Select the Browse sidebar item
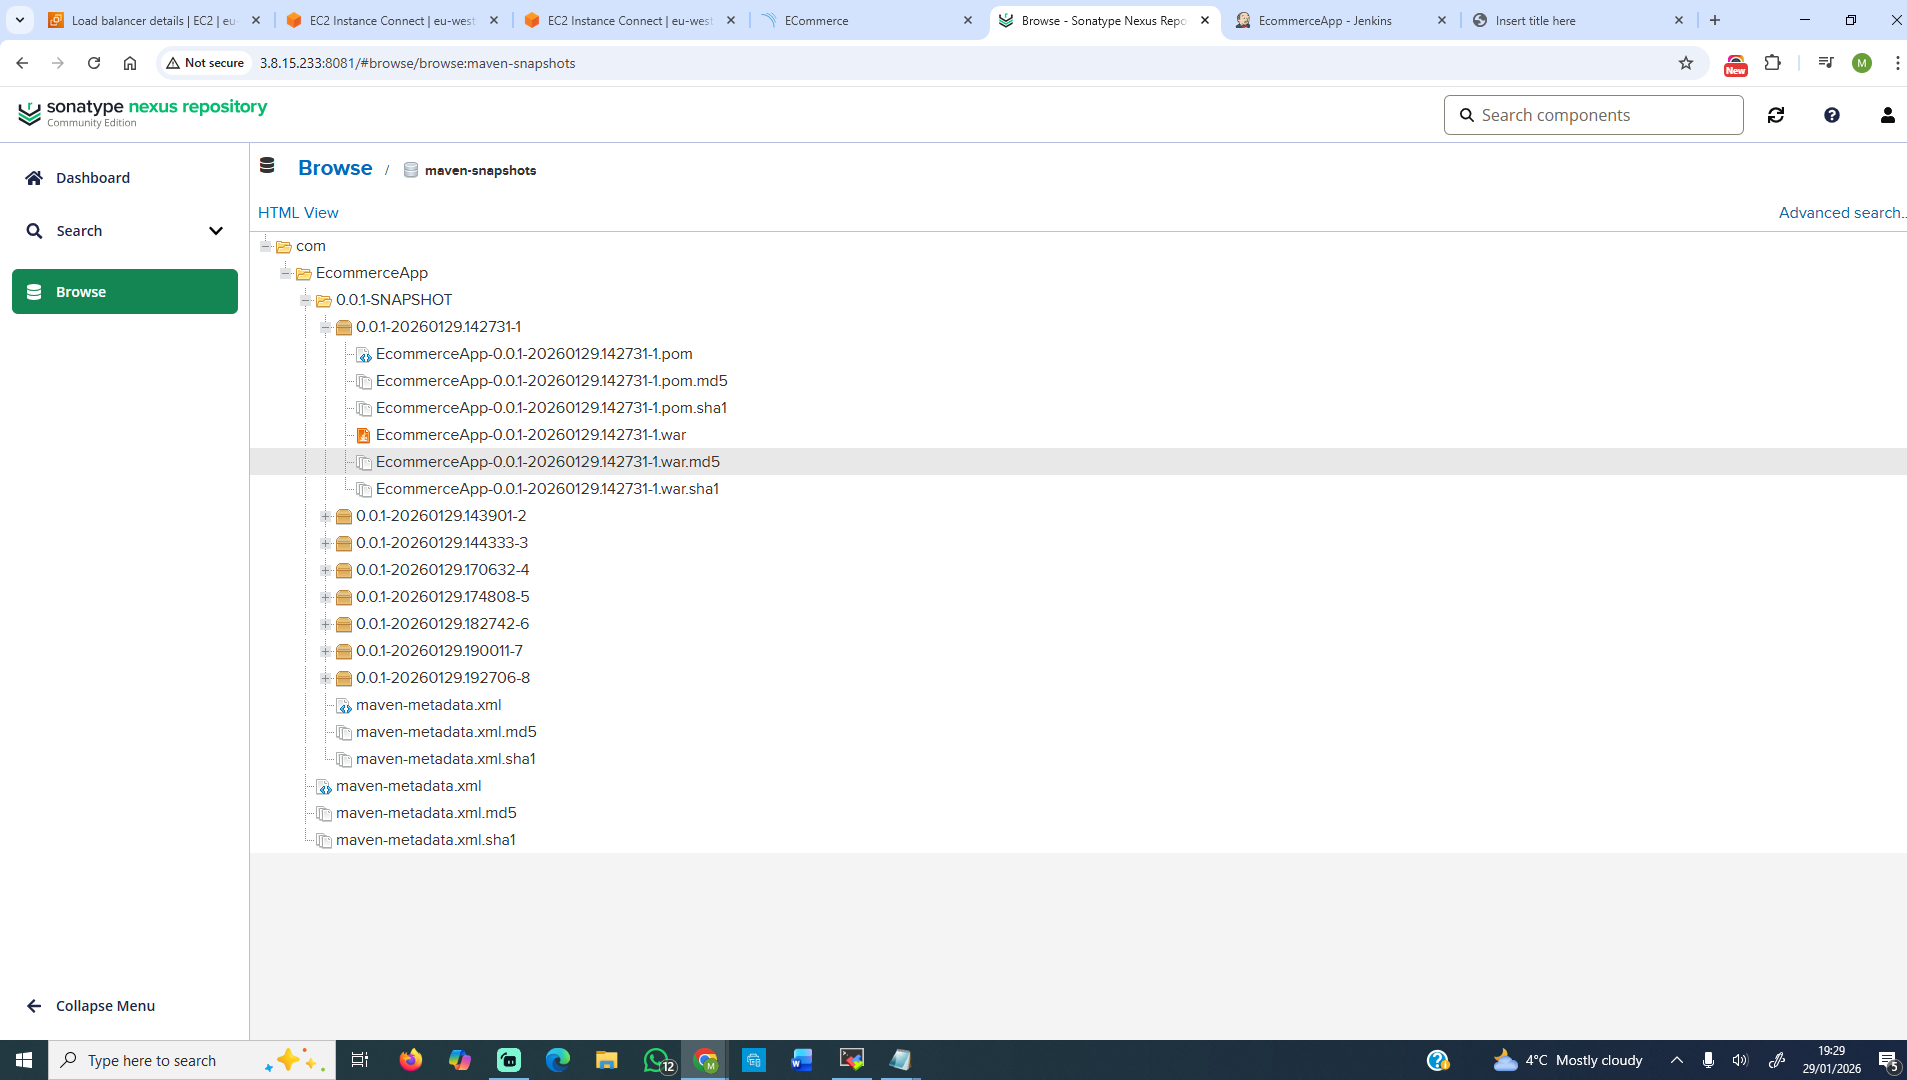The width and height of the screenshot is (1907, 1080). pos(125,291)
